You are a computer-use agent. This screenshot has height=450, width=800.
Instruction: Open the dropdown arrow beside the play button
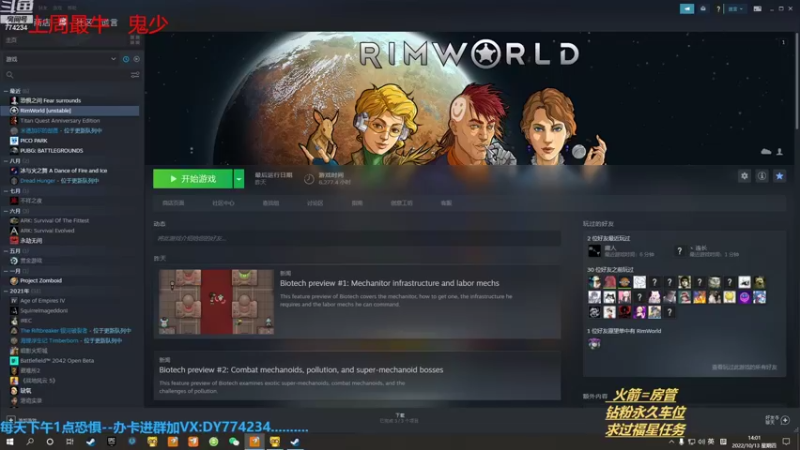(239, 179)
